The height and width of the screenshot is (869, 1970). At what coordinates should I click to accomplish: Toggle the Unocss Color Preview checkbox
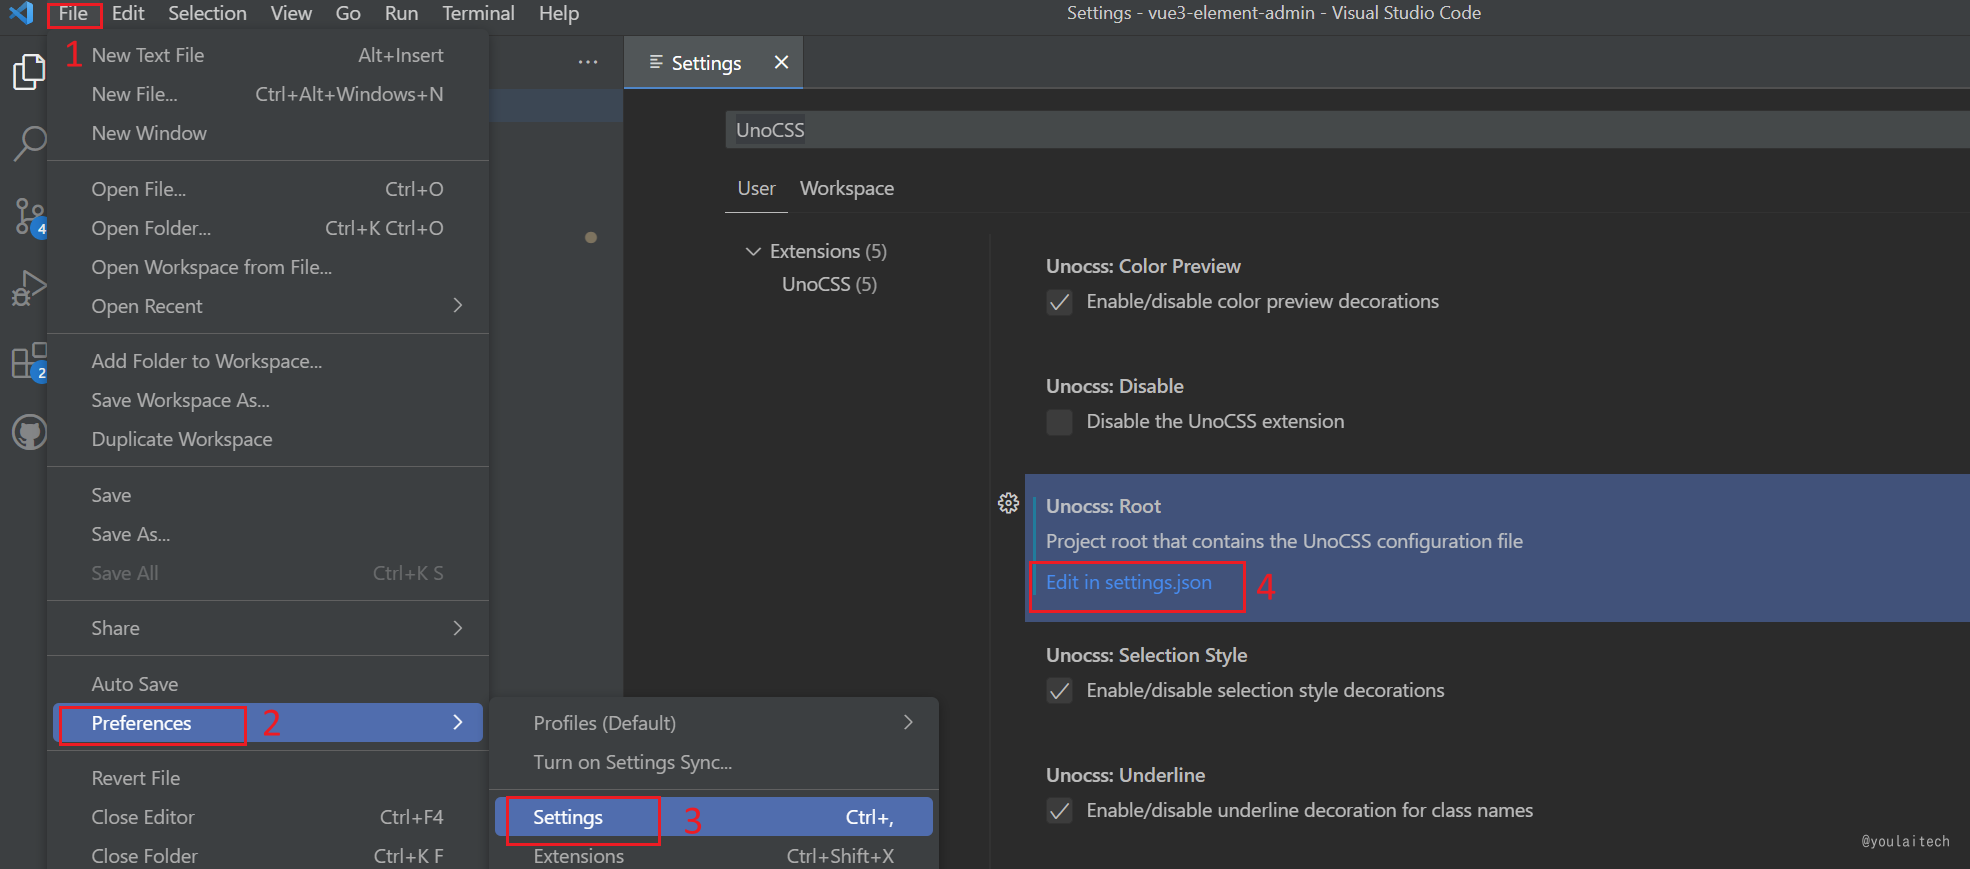click(x=1059, y=302)
